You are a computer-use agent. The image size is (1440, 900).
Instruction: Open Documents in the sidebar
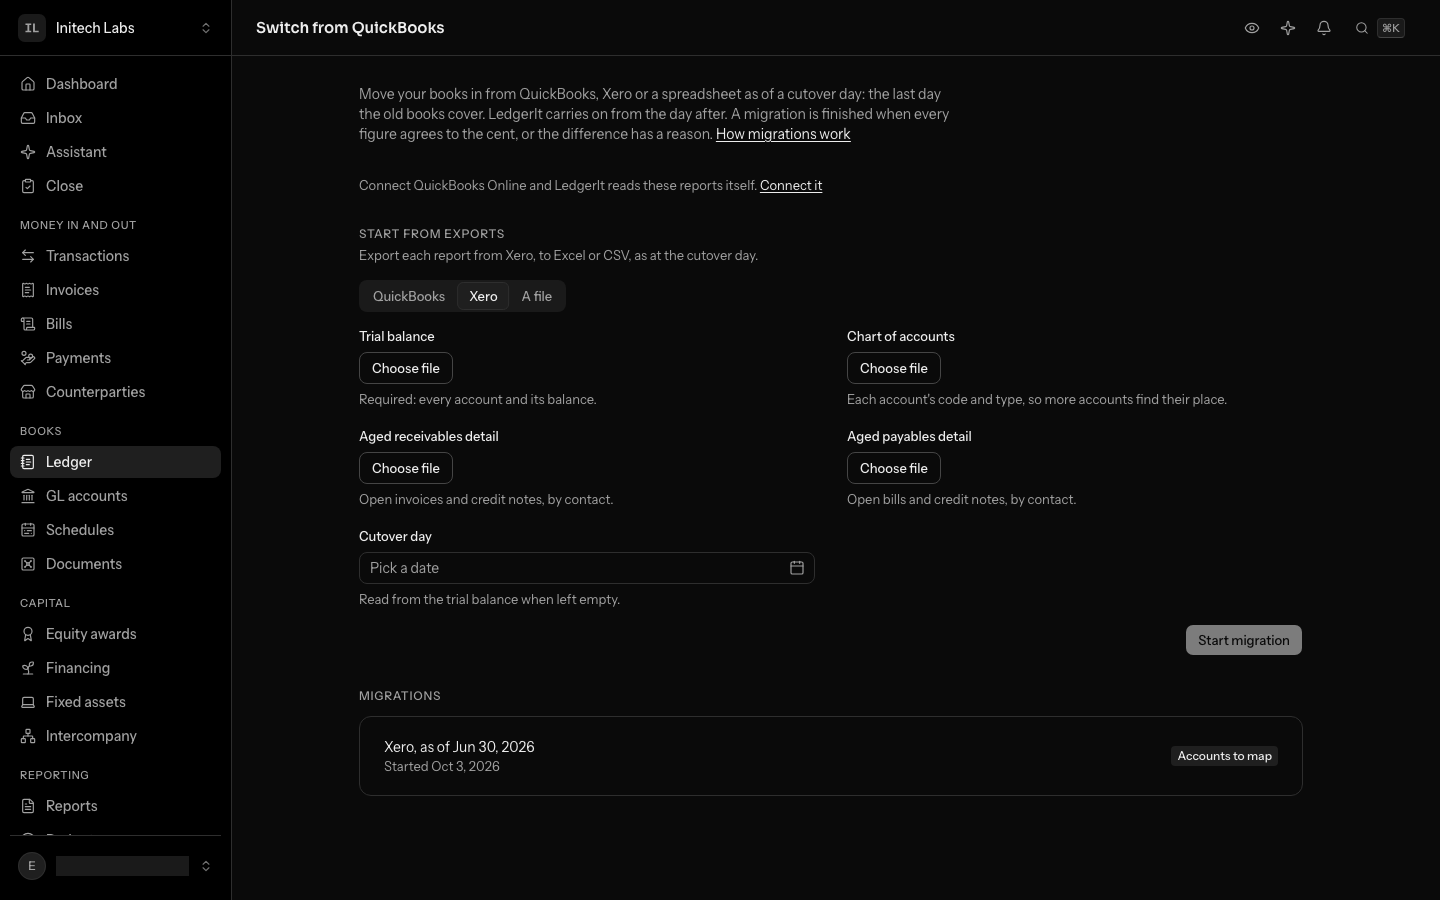coord(115,564)
